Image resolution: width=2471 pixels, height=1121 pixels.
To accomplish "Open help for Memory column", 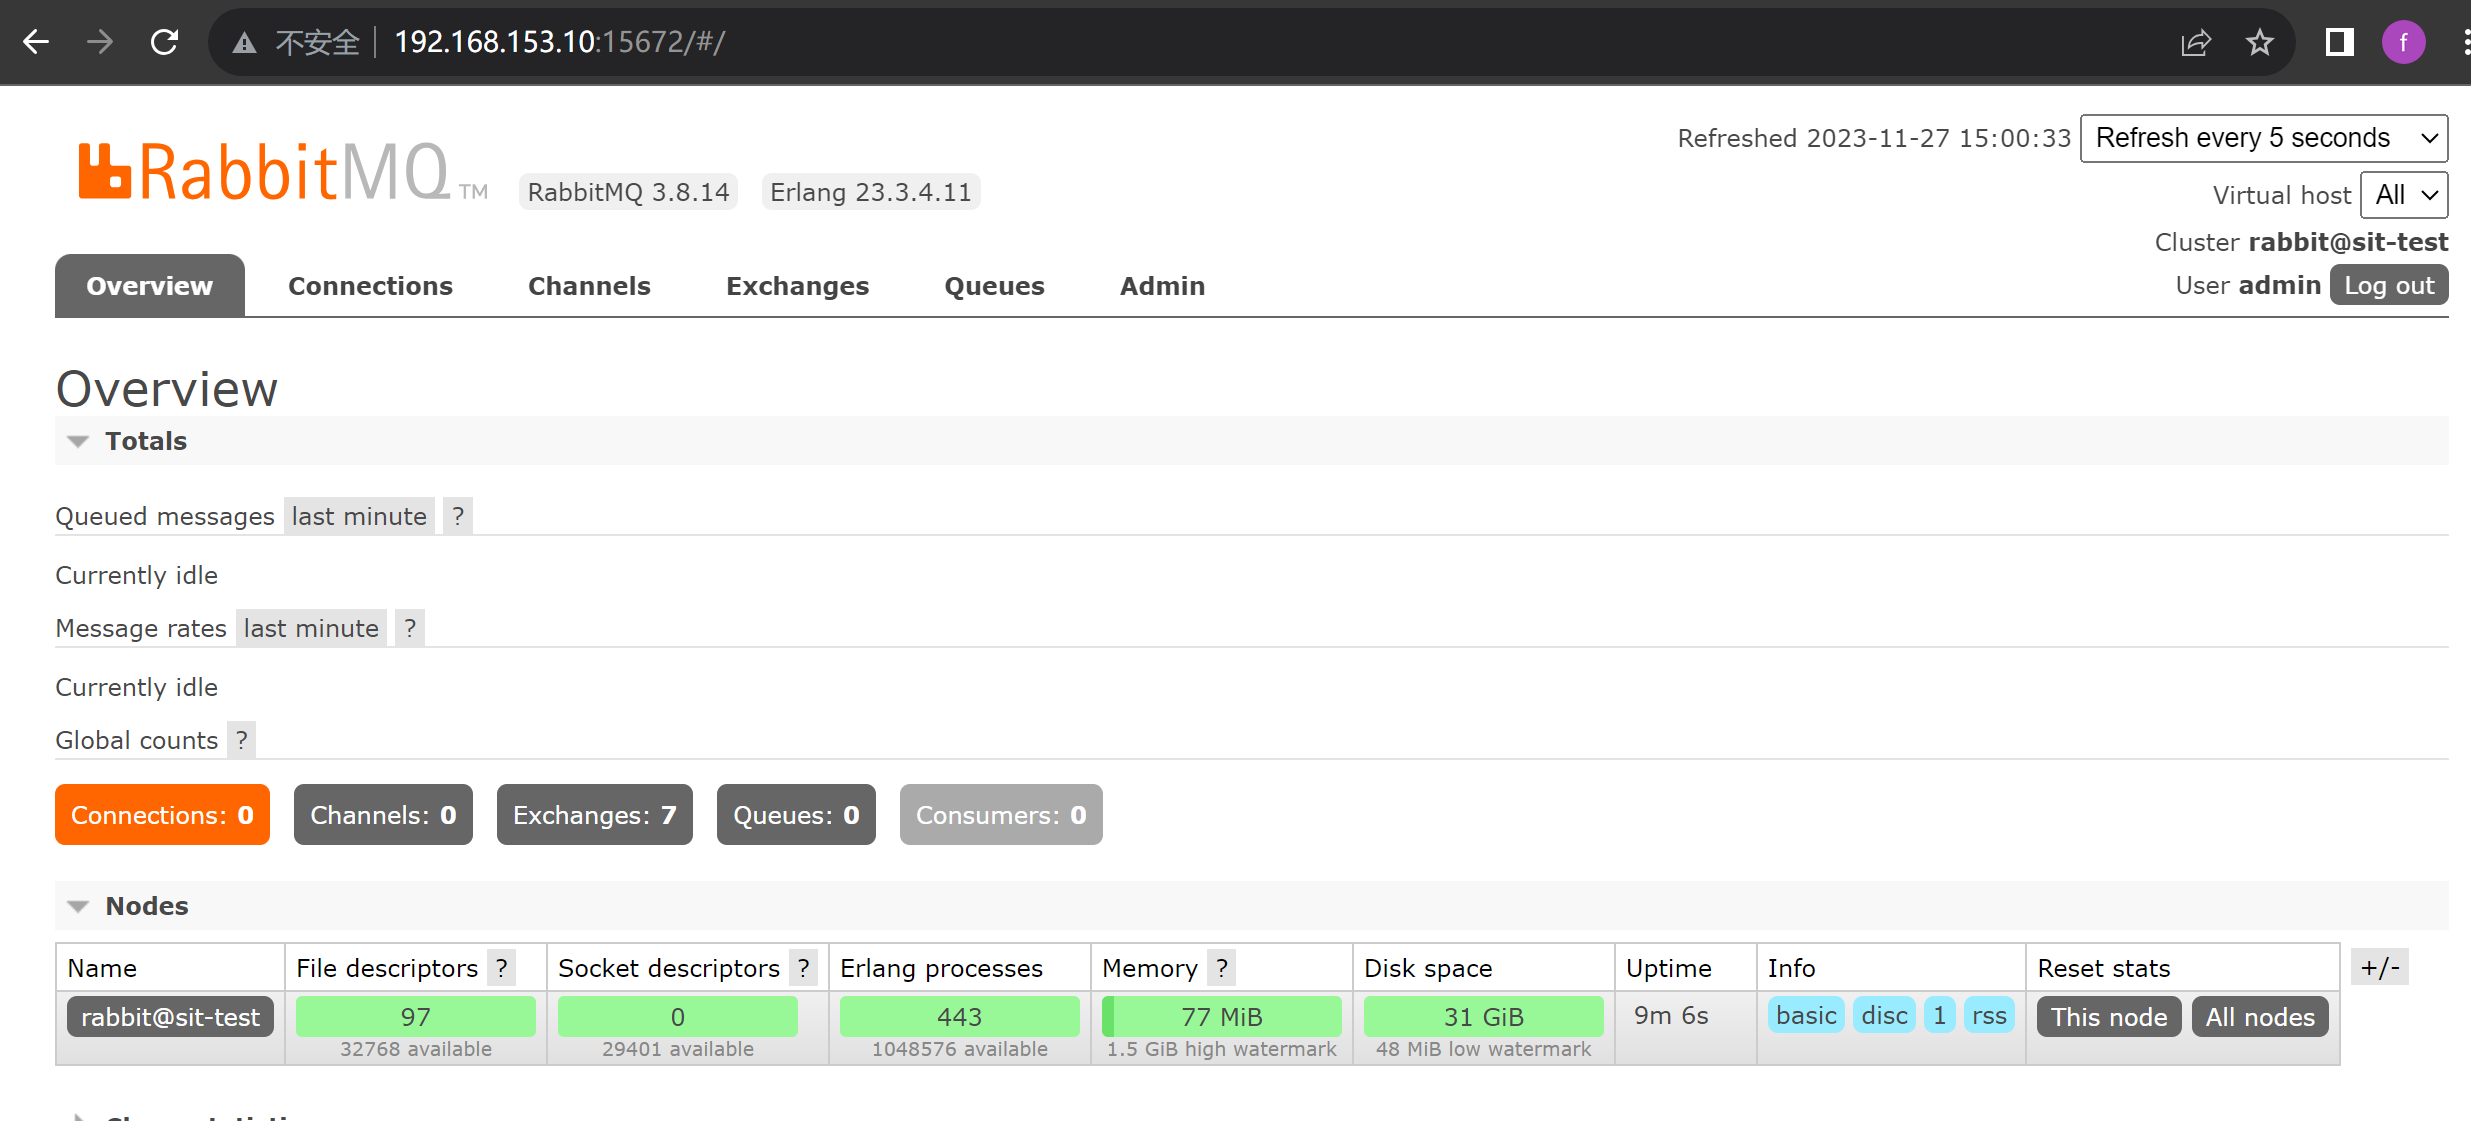I will click(1221, 968).
